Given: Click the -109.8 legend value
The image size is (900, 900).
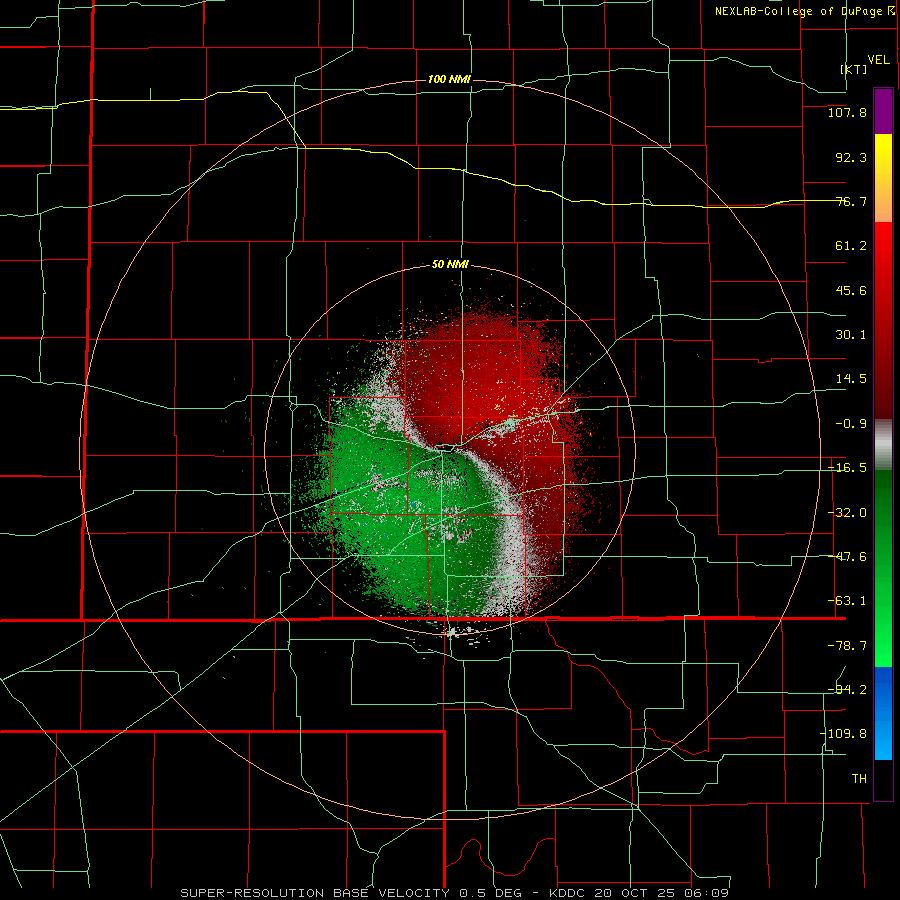Looking at the screenshot, I should click(843, 734).
